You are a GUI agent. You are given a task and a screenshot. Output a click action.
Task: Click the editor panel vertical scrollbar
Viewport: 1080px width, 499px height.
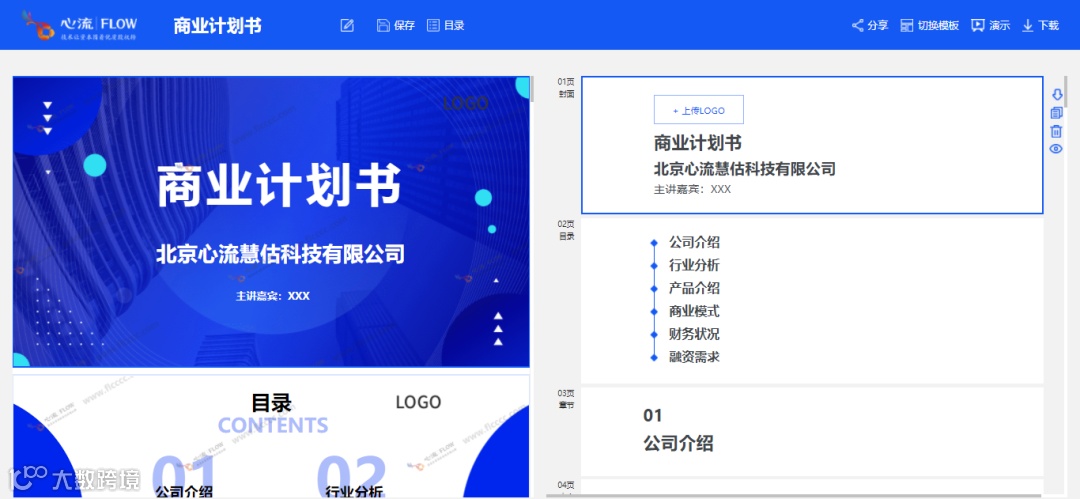1066,91
